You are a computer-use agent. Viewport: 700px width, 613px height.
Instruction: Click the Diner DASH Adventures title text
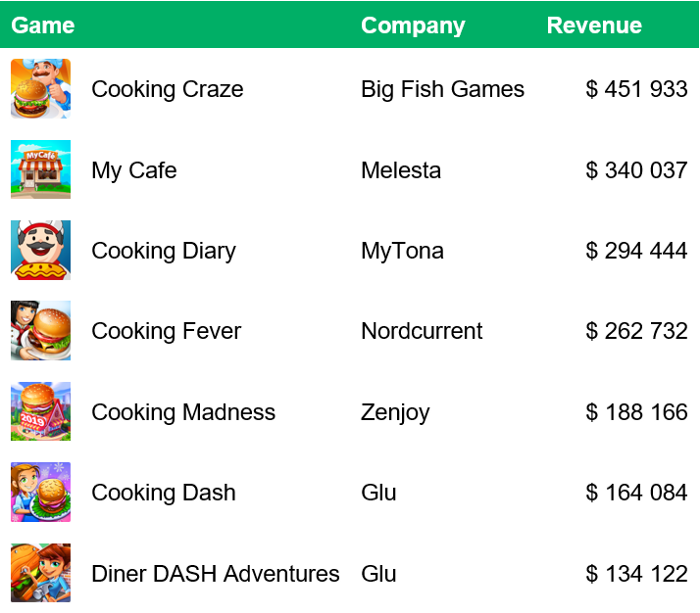(215, 574)
